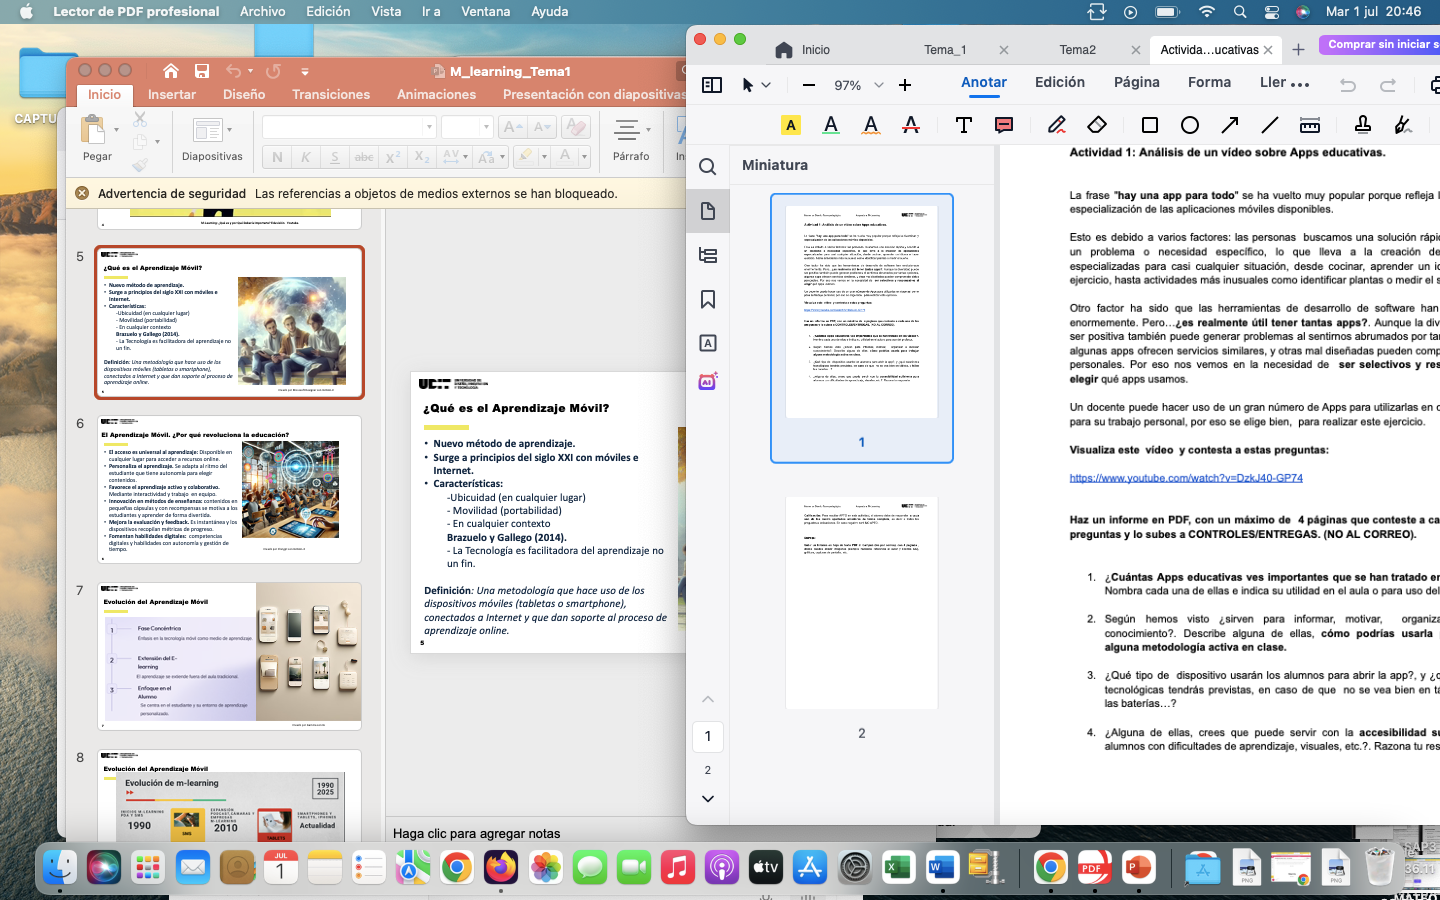Dismiss the Advertencia de seguridad warning

82,193
